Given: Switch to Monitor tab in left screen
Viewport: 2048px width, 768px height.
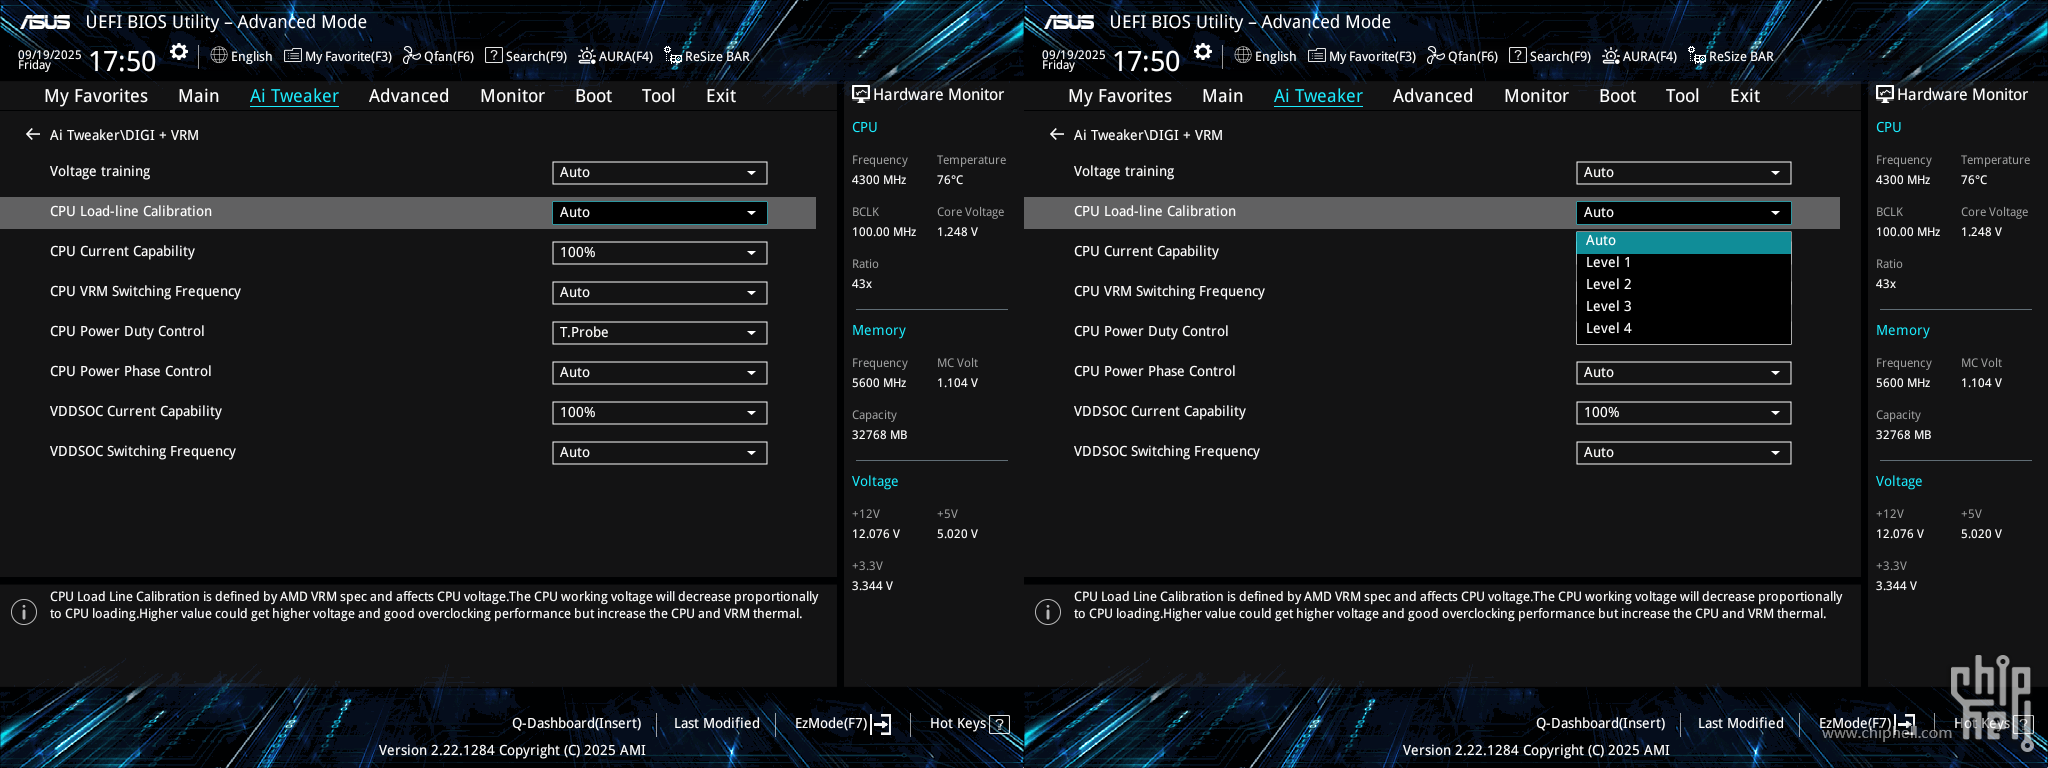Looking at the screenshot, I should click(512, 96).
